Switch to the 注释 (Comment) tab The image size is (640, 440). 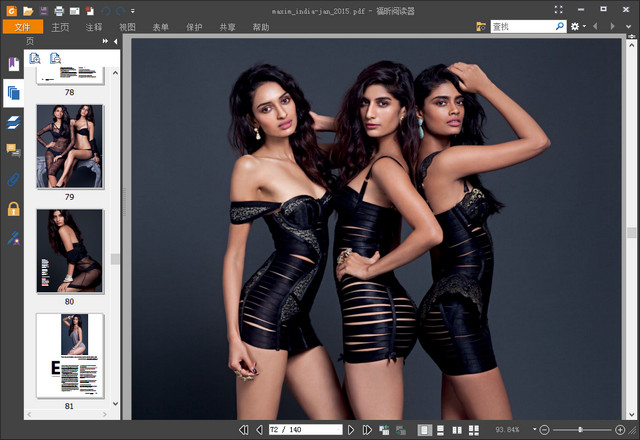pos(94,27)
